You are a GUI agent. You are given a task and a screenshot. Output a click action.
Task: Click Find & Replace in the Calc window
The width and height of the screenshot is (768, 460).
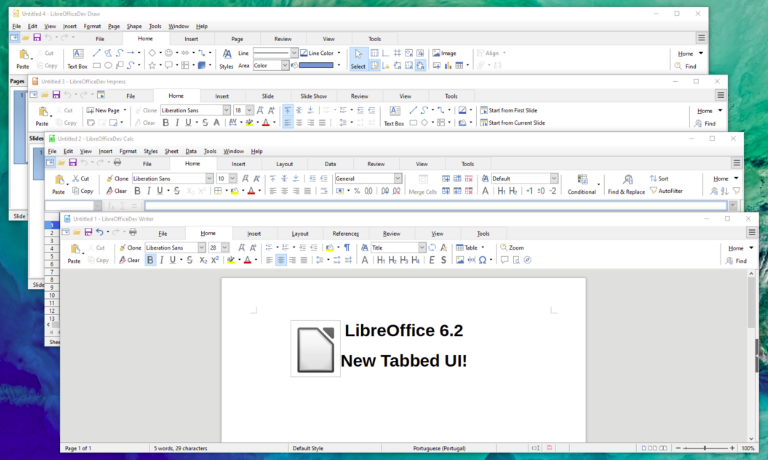pyautogui.click(x=626, y=185)
